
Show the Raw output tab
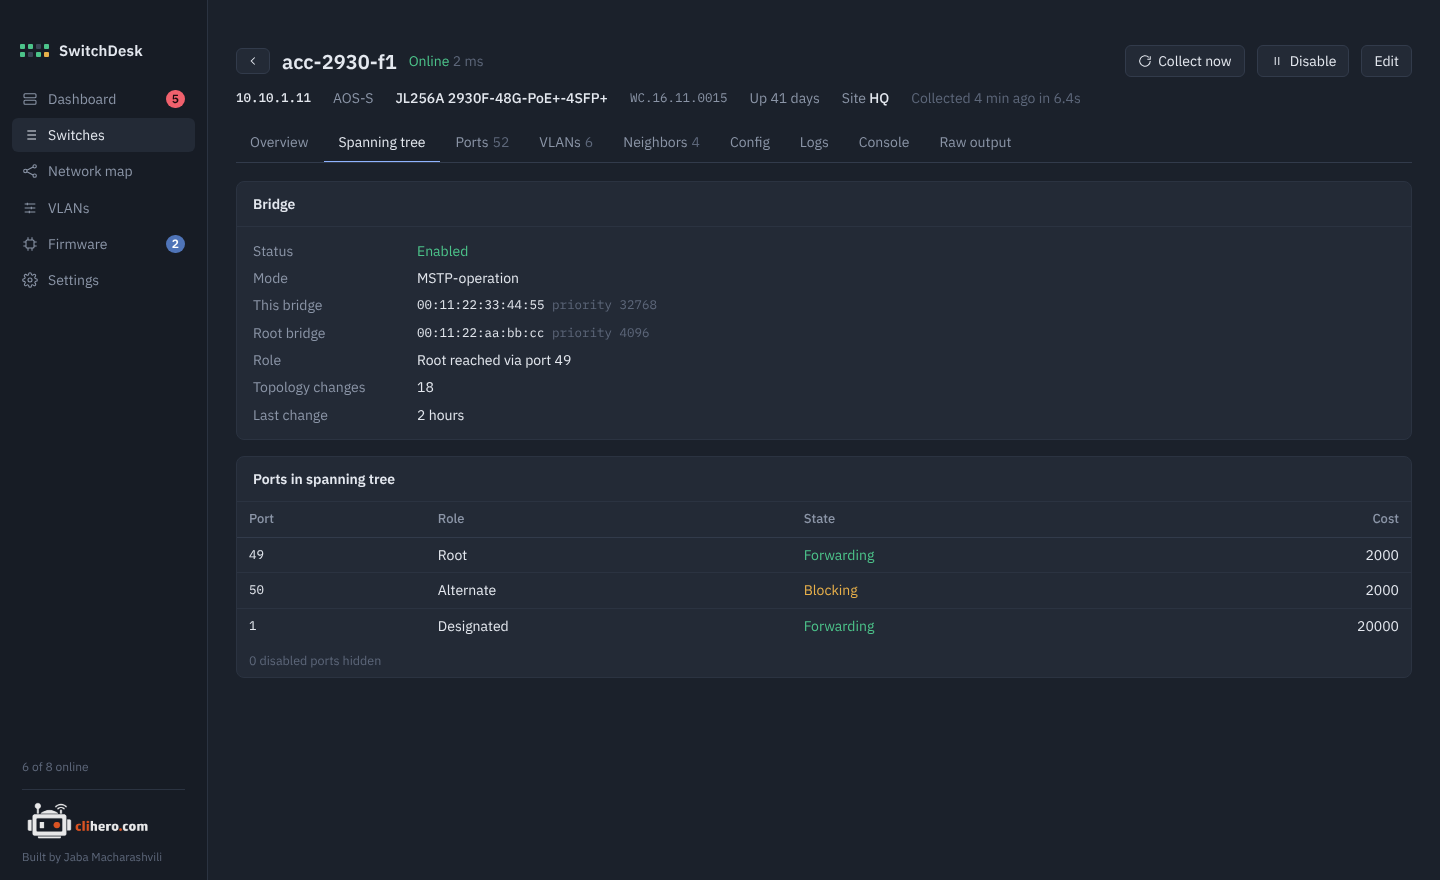click(x=975, y=142)
